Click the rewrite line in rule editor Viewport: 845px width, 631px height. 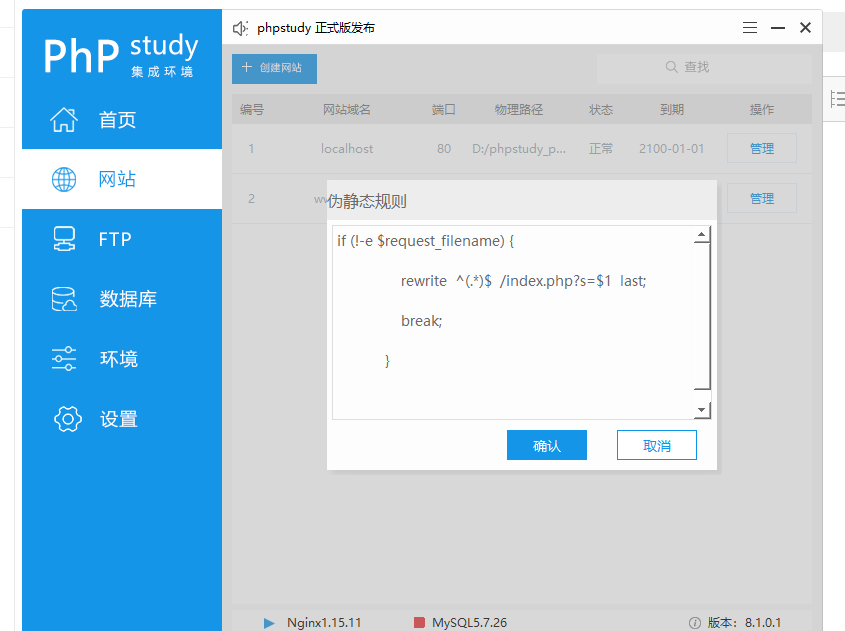(x=523, y=281)
